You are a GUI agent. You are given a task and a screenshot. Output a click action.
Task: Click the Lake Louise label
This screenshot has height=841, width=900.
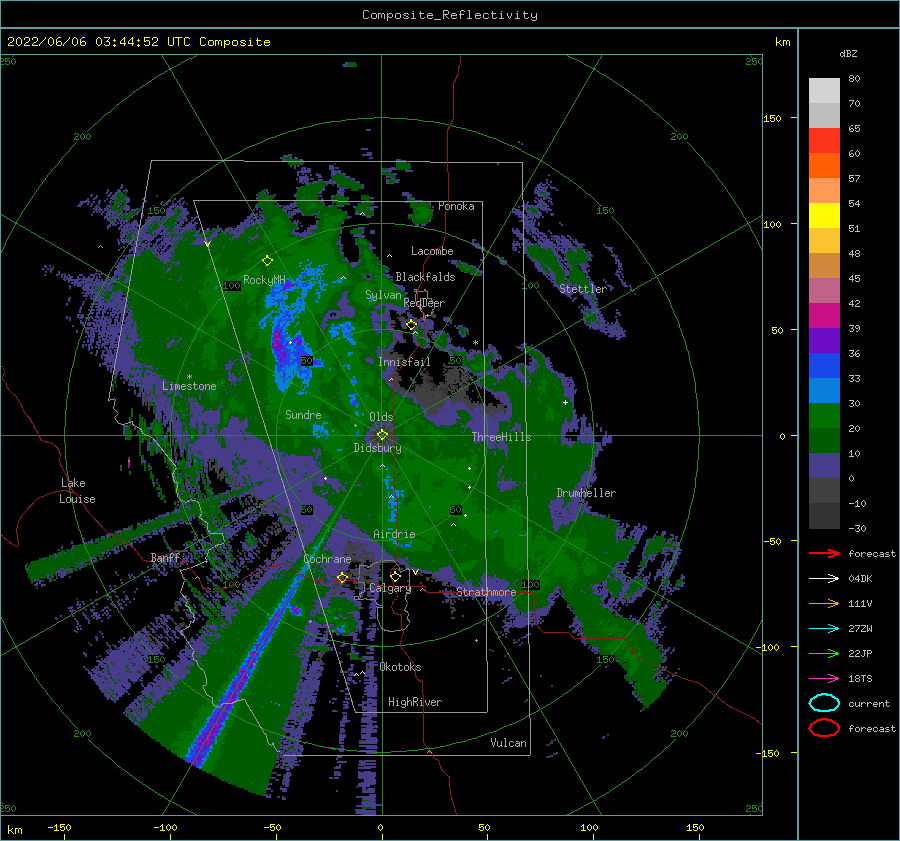(77, 491)
